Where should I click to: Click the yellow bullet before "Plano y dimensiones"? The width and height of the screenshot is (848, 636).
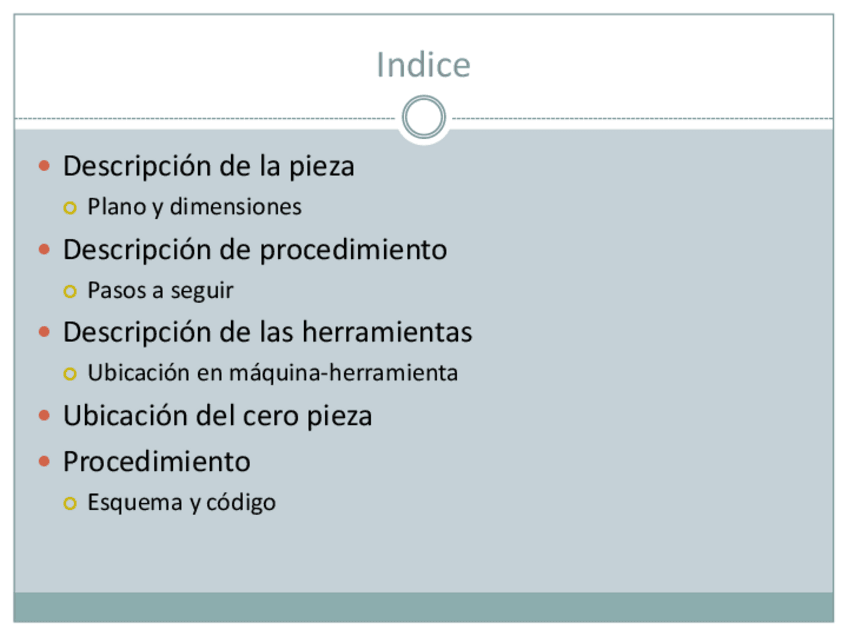click(69, 208)
